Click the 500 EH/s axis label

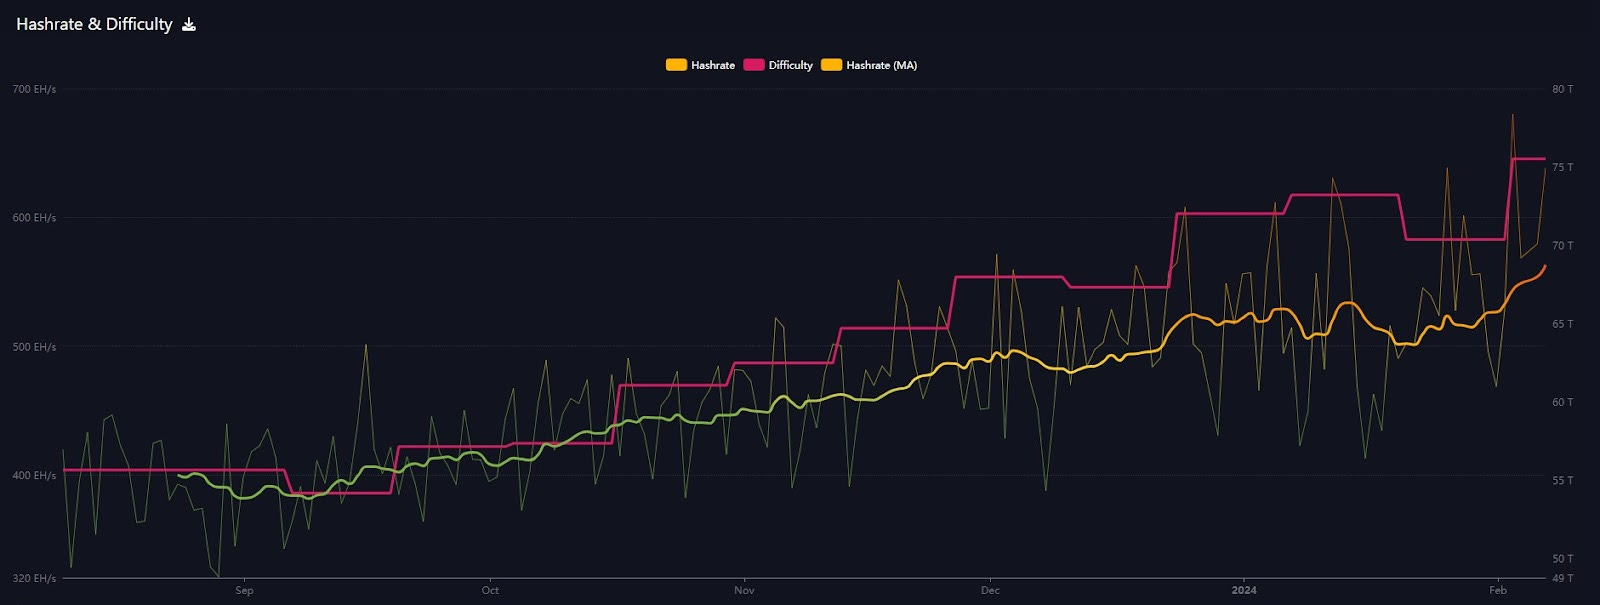pyautogui.click(x=34, y=347)
